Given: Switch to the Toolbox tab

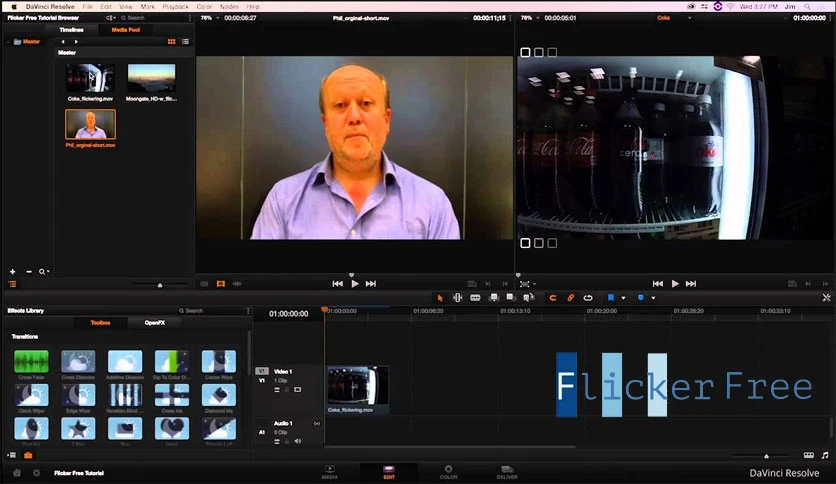Looking at the screenshot, I should click(x=100, y=322).
